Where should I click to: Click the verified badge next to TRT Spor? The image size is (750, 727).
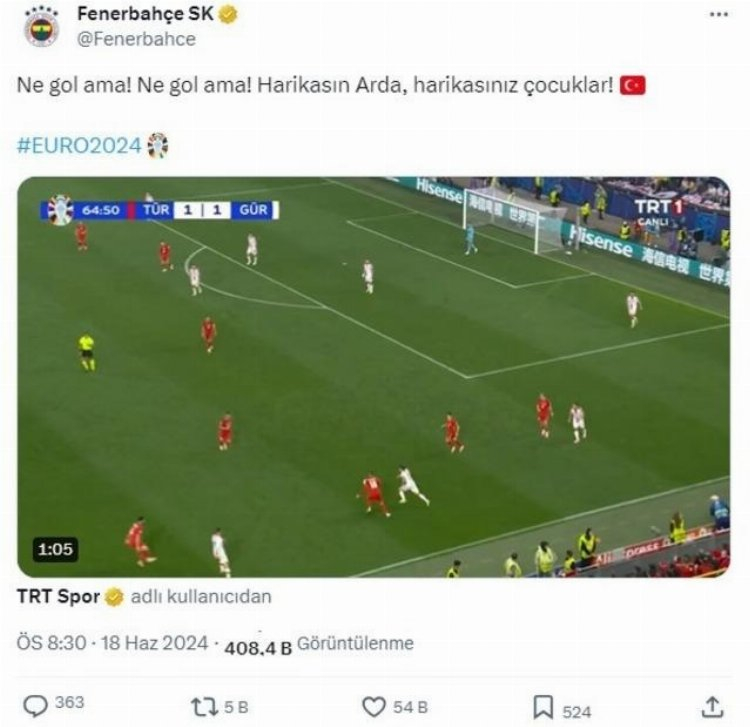click(x=114, y=597)
